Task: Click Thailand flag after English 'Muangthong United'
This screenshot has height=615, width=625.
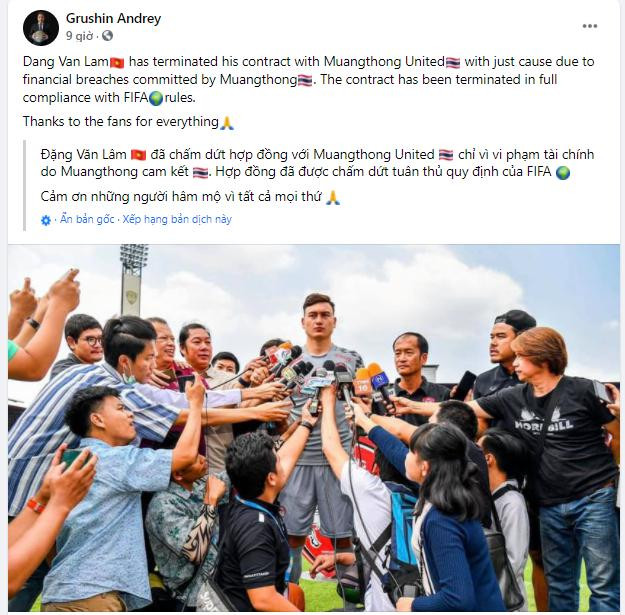Action: 453,63
